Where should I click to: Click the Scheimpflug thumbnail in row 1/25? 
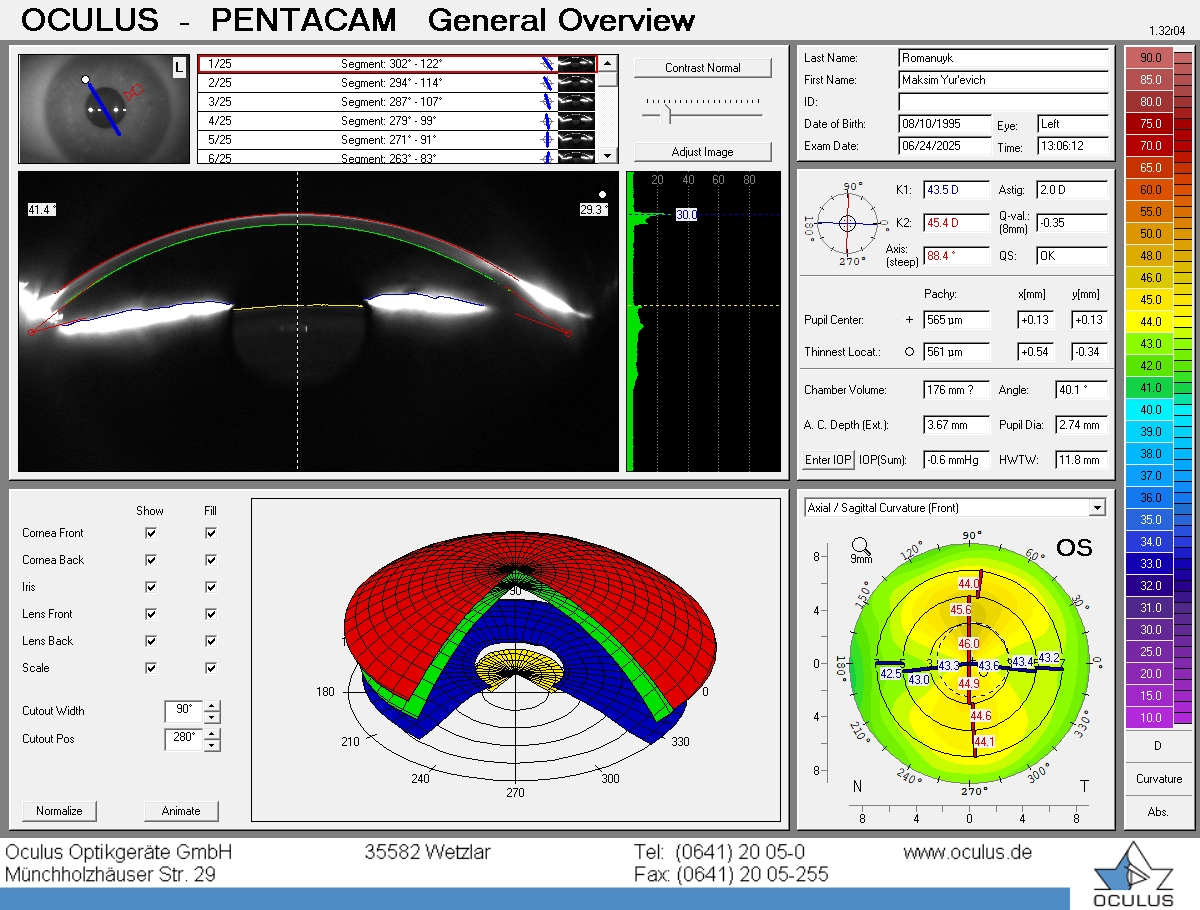576,63
